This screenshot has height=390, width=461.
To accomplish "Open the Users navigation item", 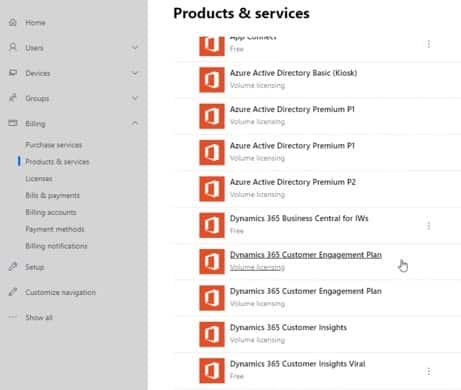I will pos(34,48).
